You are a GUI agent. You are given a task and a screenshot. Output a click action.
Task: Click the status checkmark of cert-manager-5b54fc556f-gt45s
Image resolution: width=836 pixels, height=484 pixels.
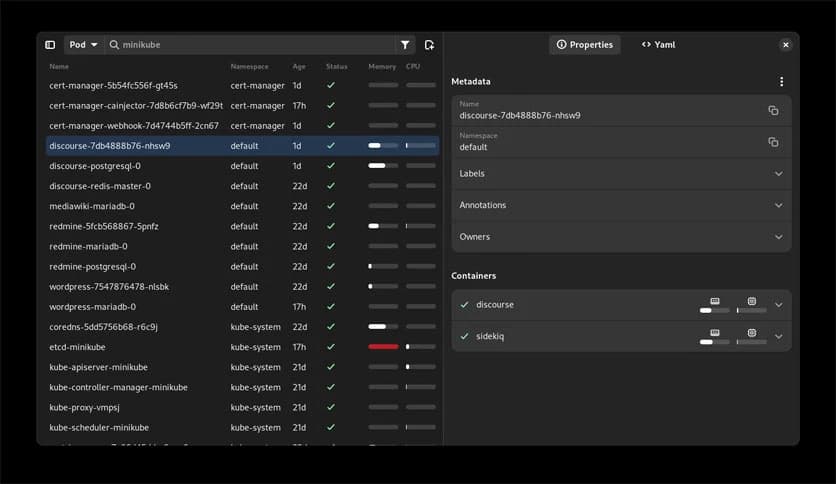331,85
